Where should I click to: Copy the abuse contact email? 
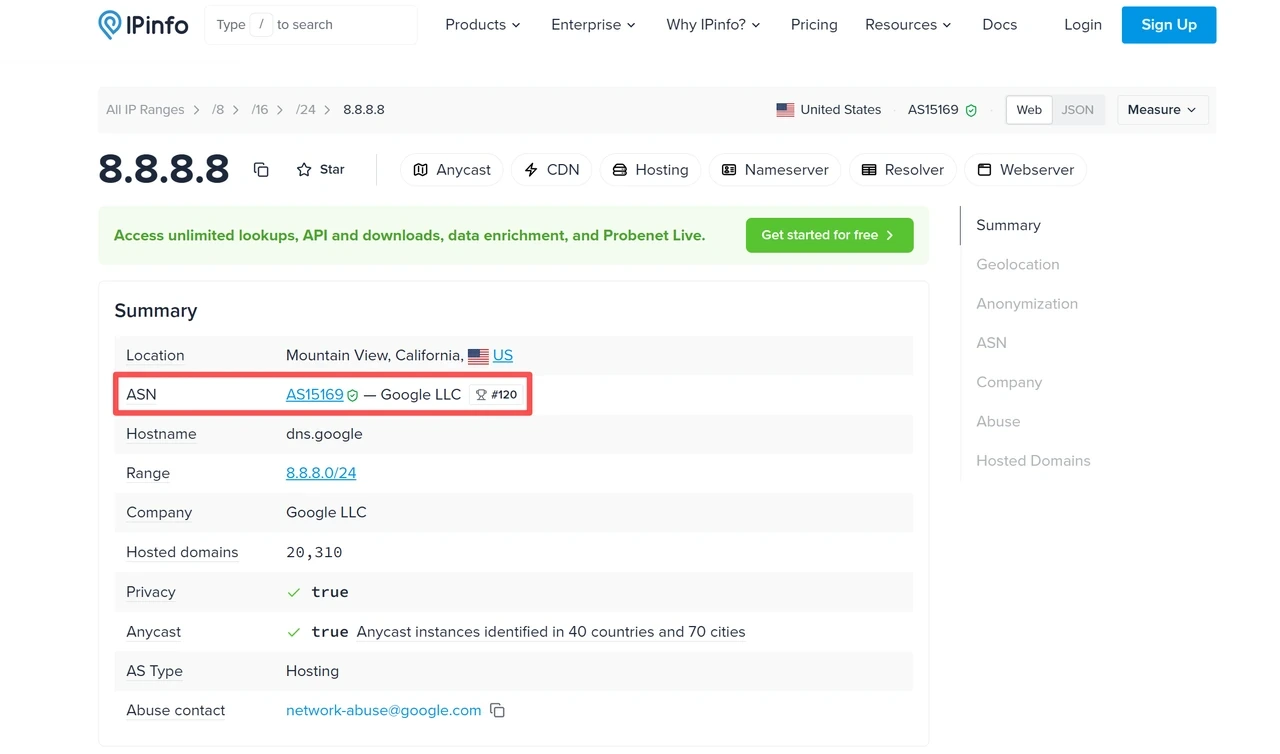pos(497,711)
